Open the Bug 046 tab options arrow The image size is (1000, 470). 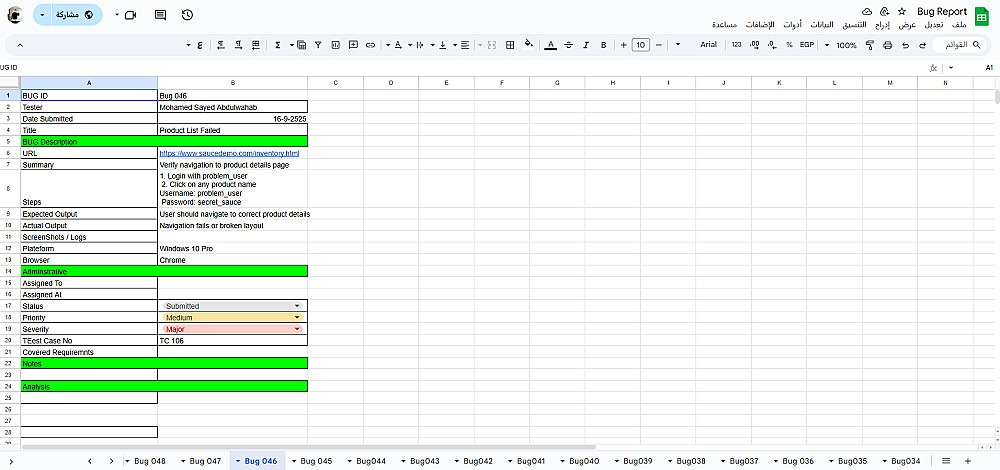[x=239, y=461]
